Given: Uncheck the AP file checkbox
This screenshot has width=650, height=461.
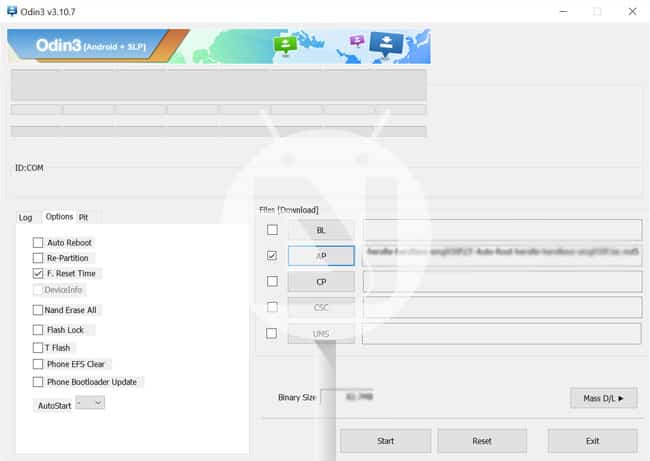Looking at the screenshot, I should click(x=272, y=255).
